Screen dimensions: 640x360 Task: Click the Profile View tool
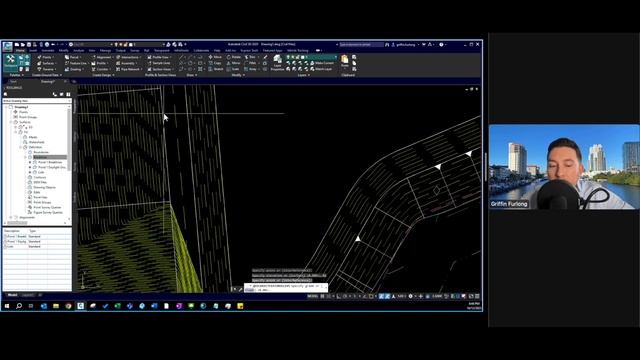pyautogui.click(x=159, y=57)
